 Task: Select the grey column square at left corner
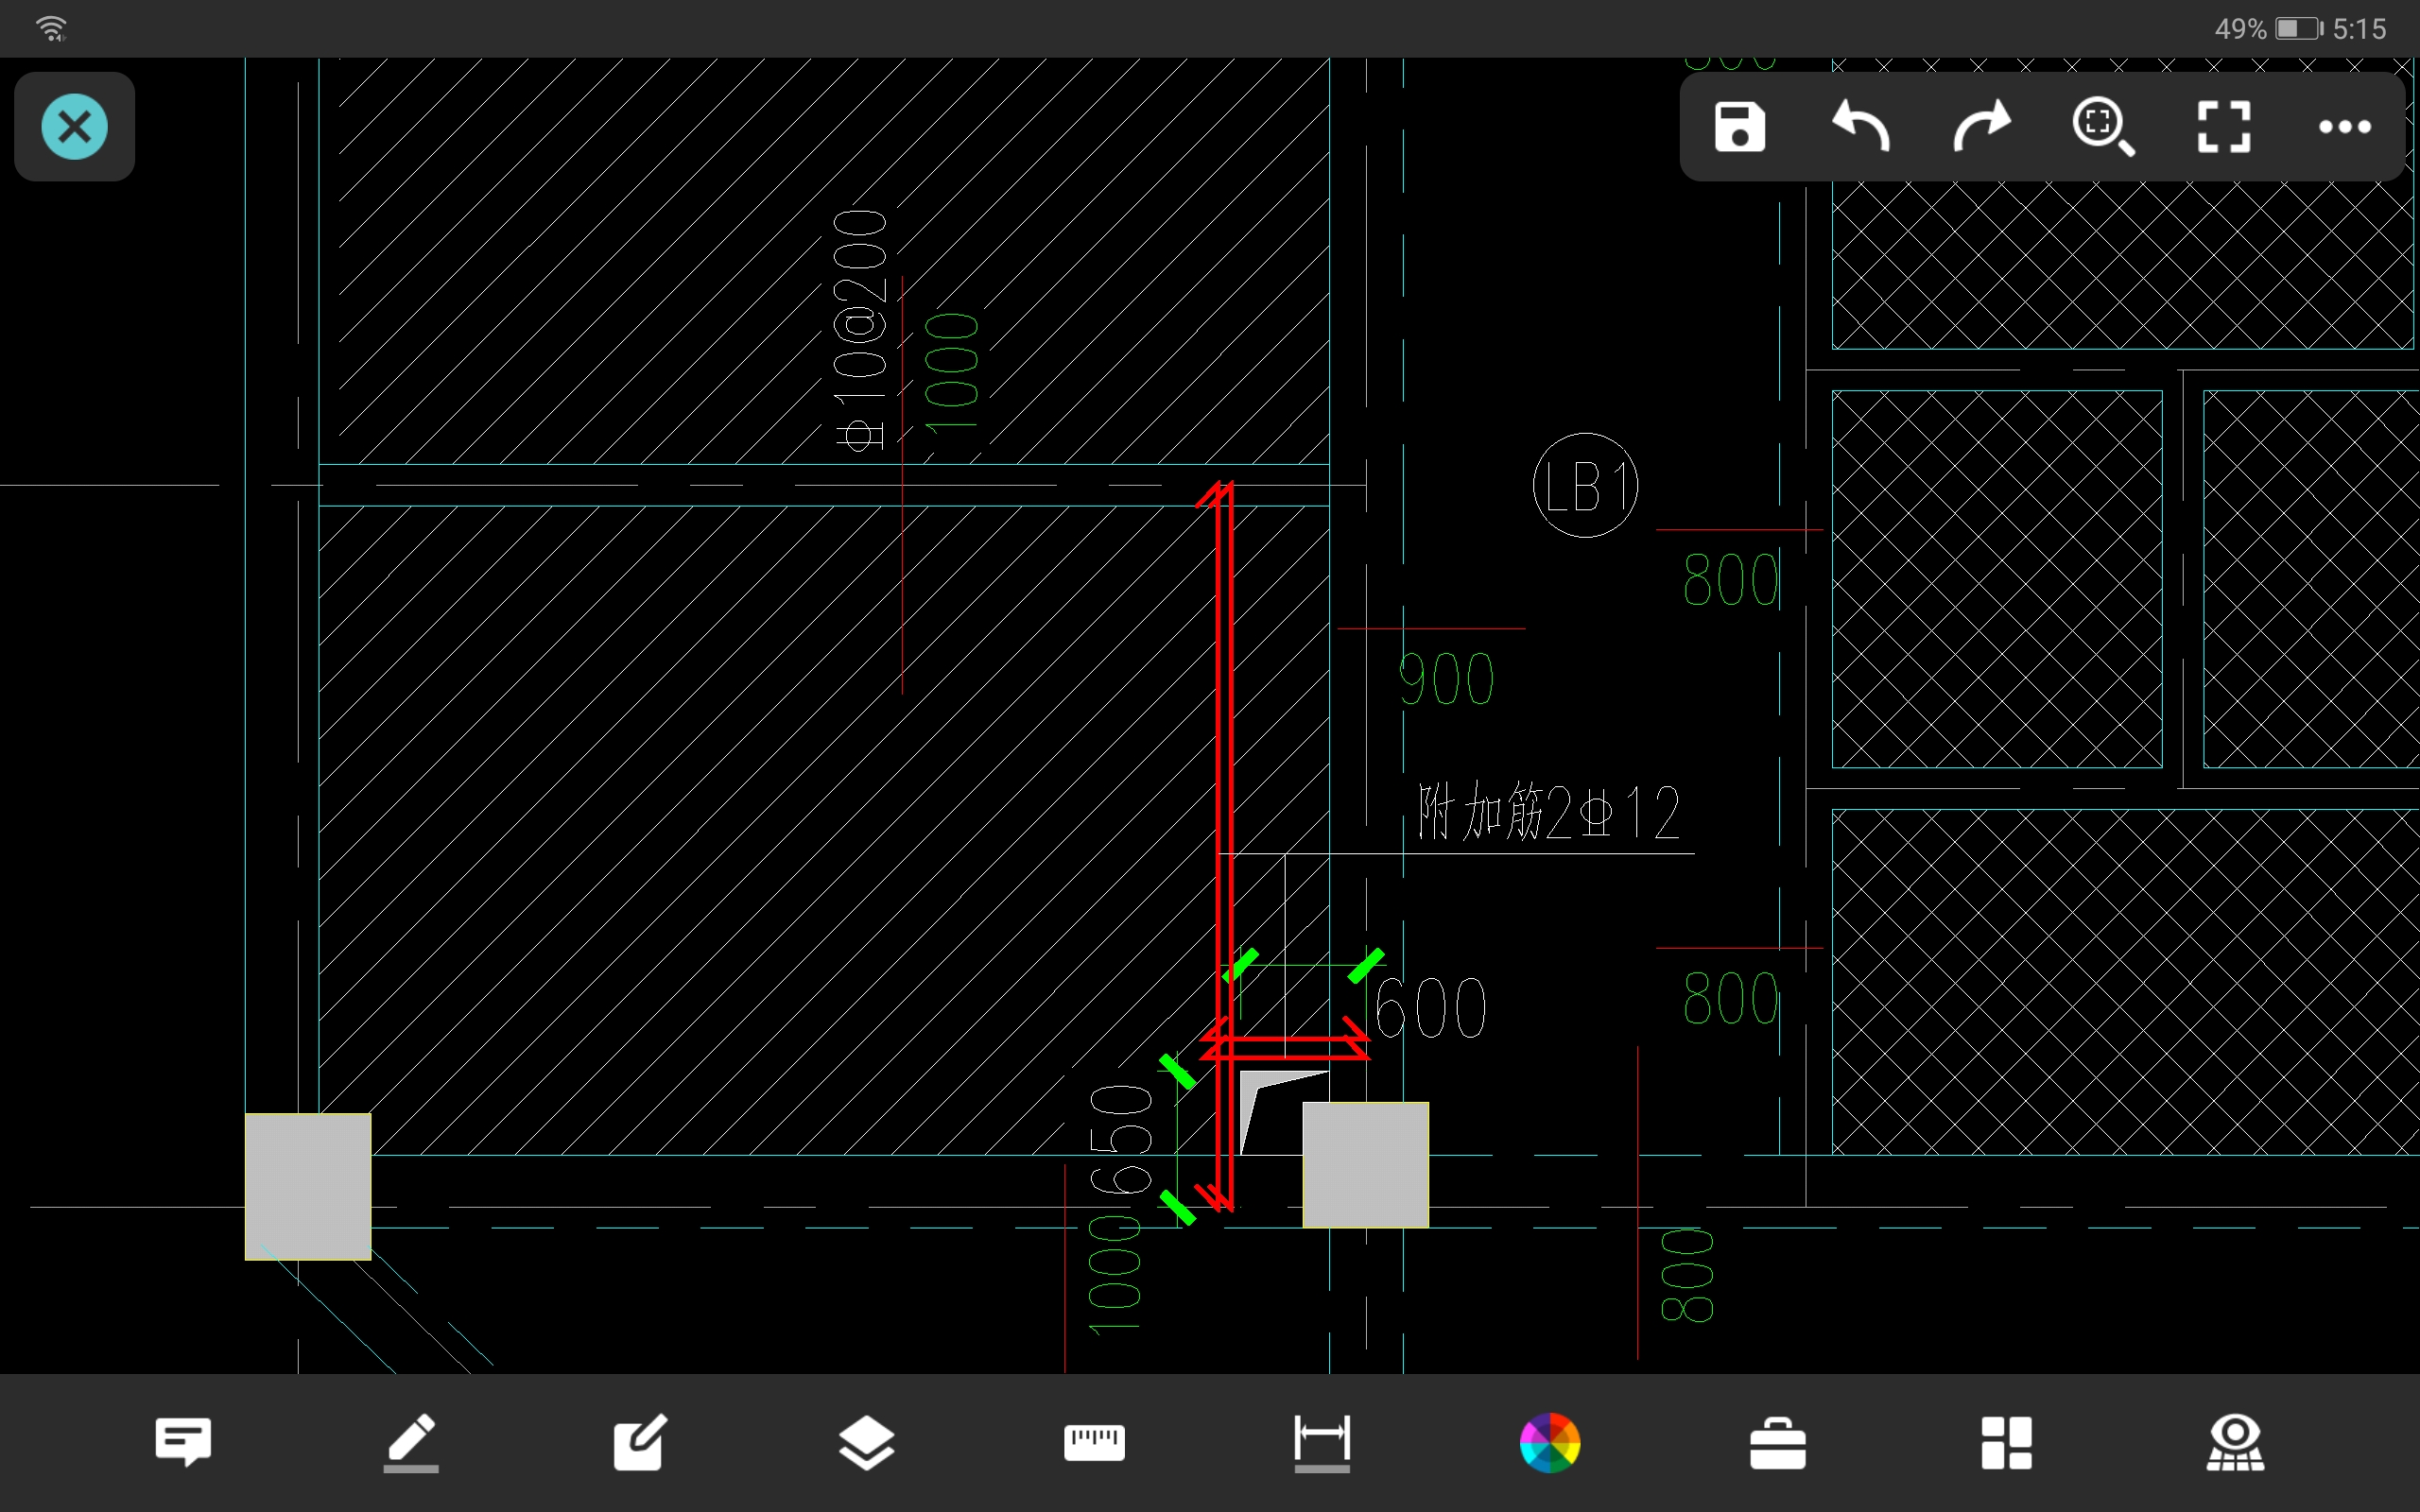[308, 1187]
